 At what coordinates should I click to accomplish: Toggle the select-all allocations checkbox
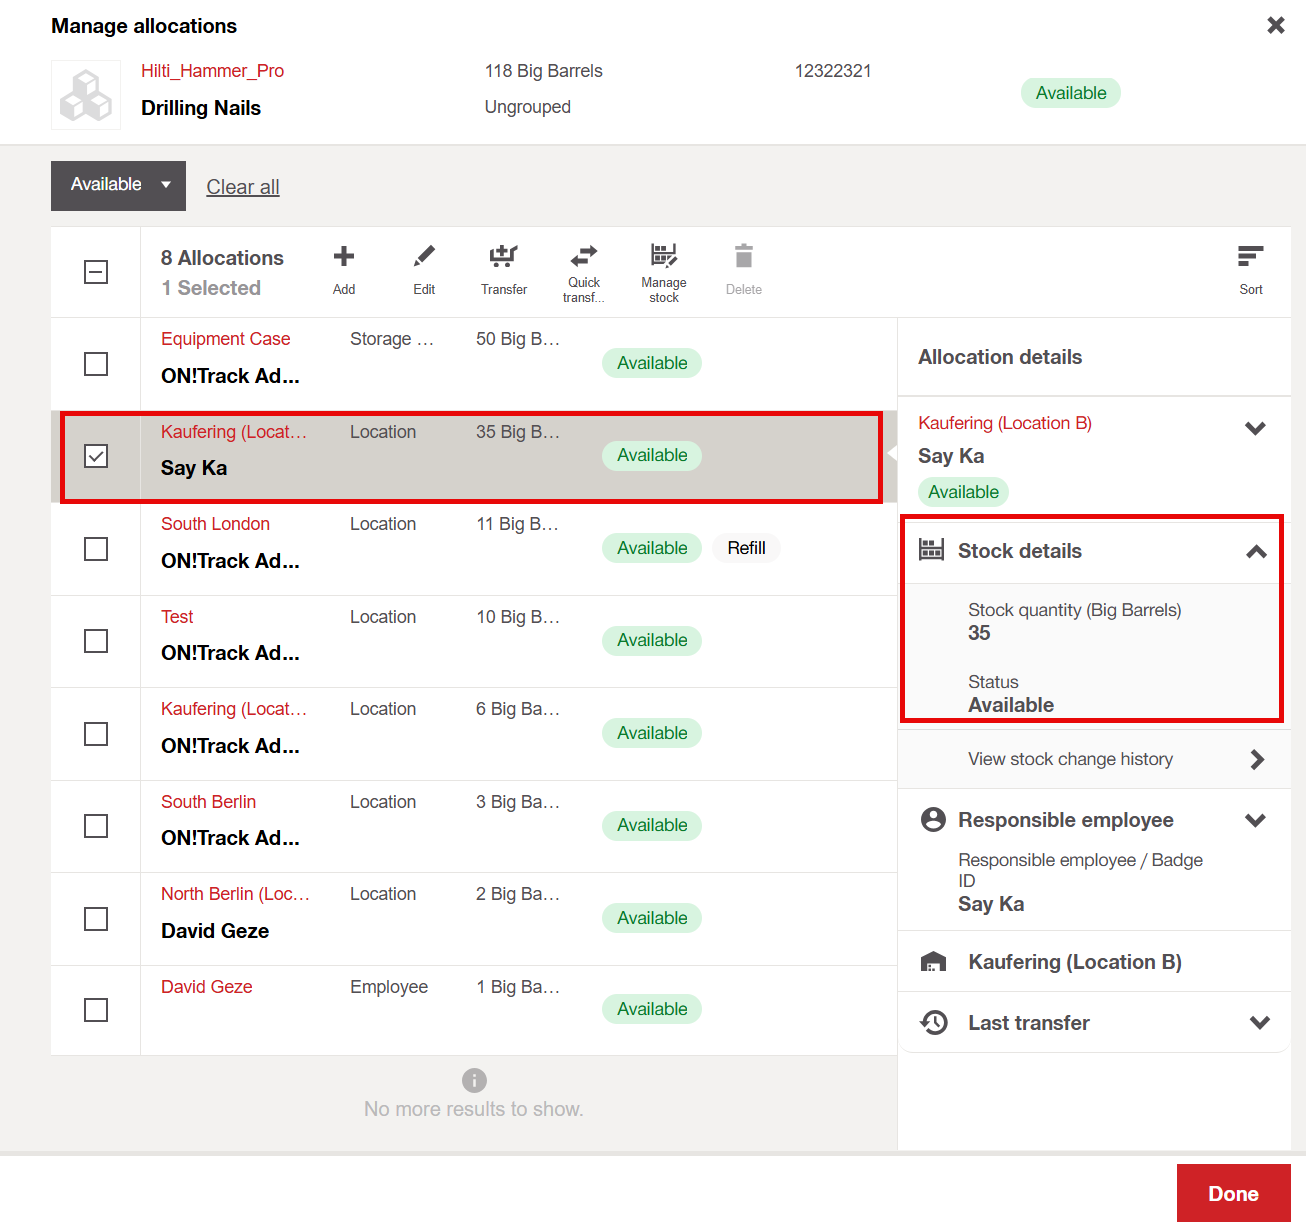click(x=96, y=272)
